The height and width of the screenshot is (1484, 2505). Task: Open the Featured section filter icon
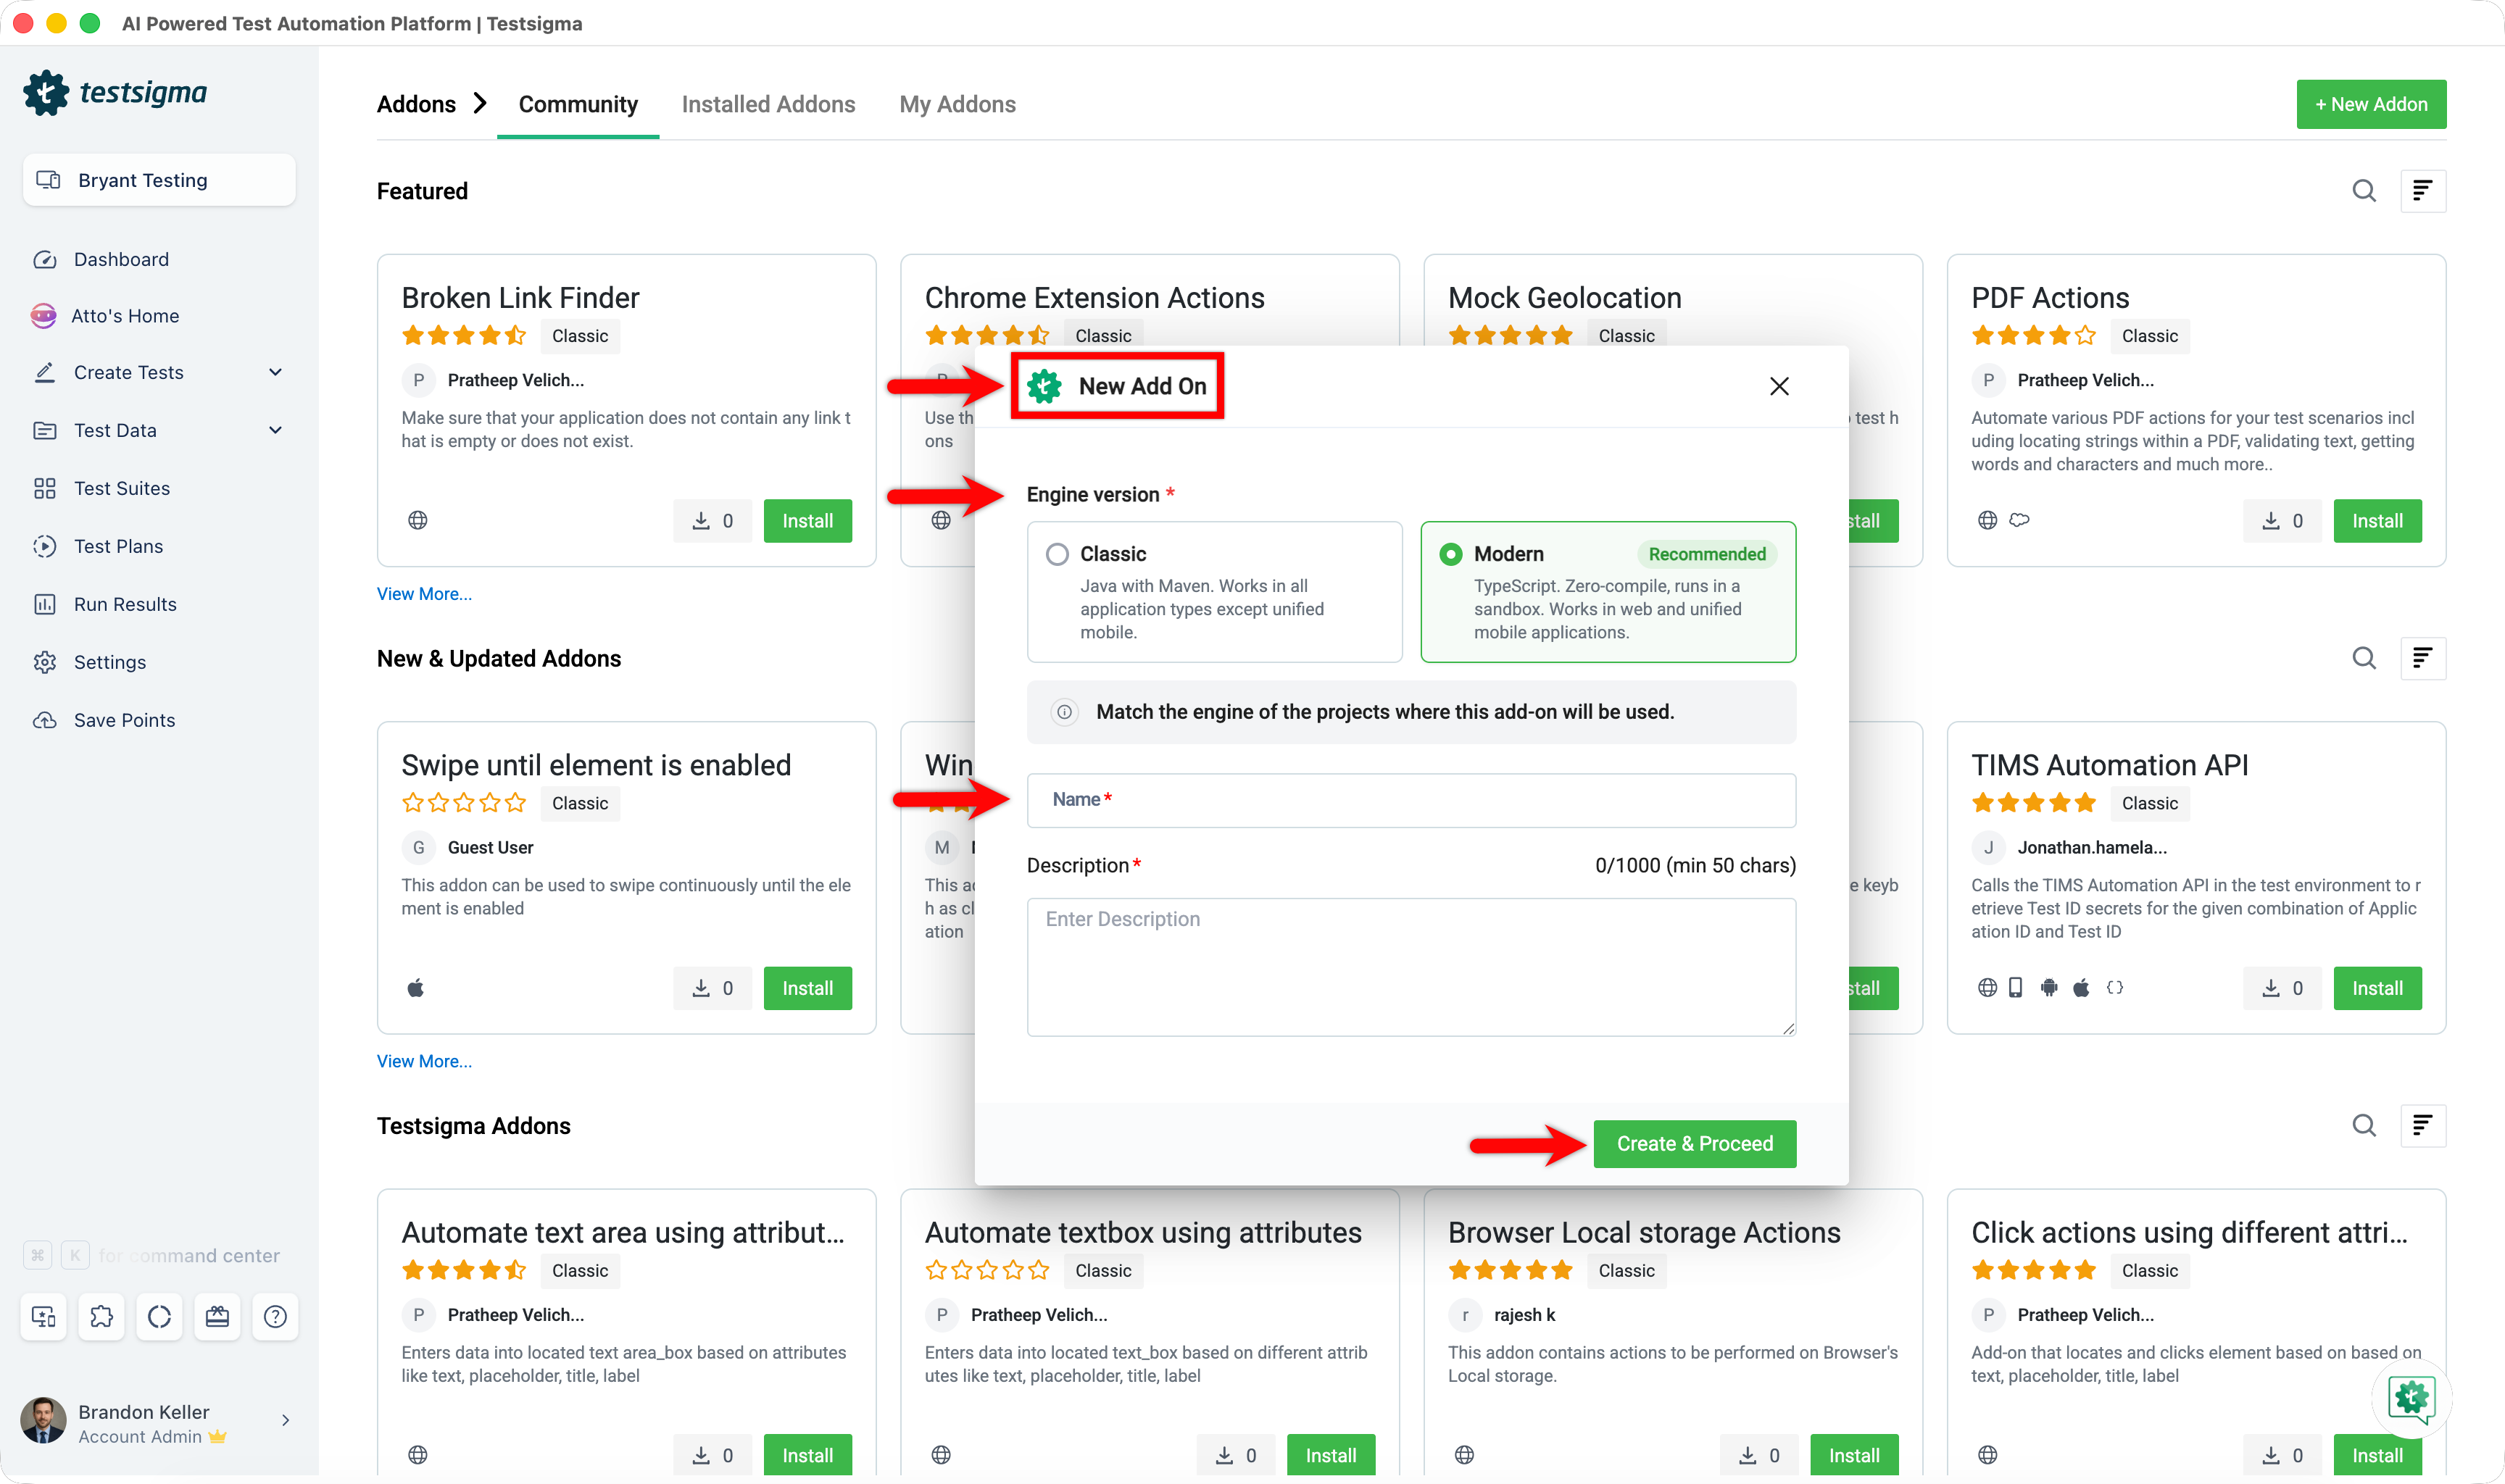[x=2422, y=191]
